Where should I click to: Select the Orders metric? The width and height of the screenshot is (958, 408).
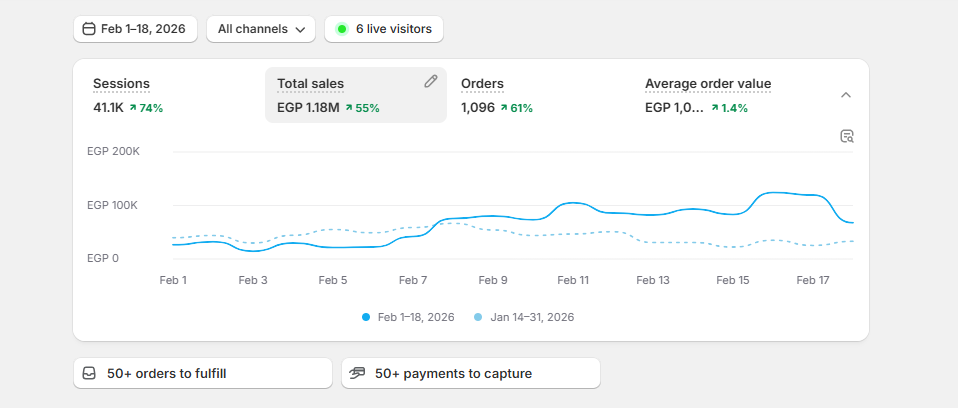(482, 84)
